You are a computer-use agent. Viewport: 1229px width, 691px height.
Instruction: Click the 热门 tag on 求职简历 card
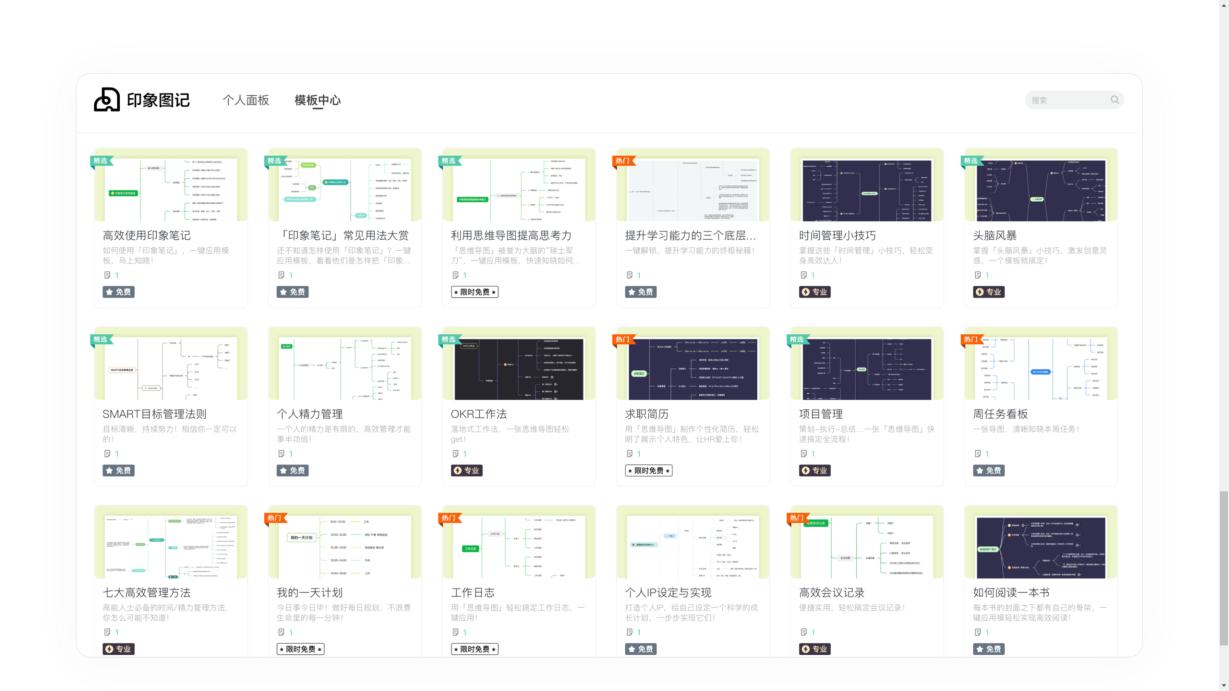[624, 340]
